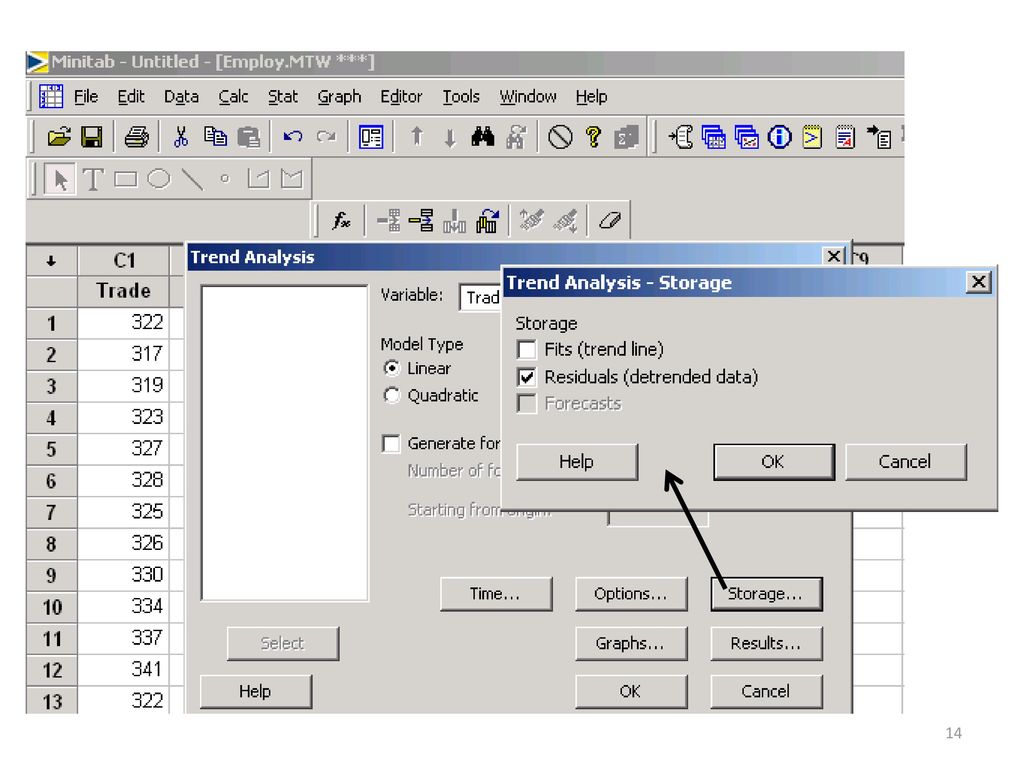Click the yellow question mark Help icon
The height and width of the screenshot is (768, 1024).
point(593,137)
